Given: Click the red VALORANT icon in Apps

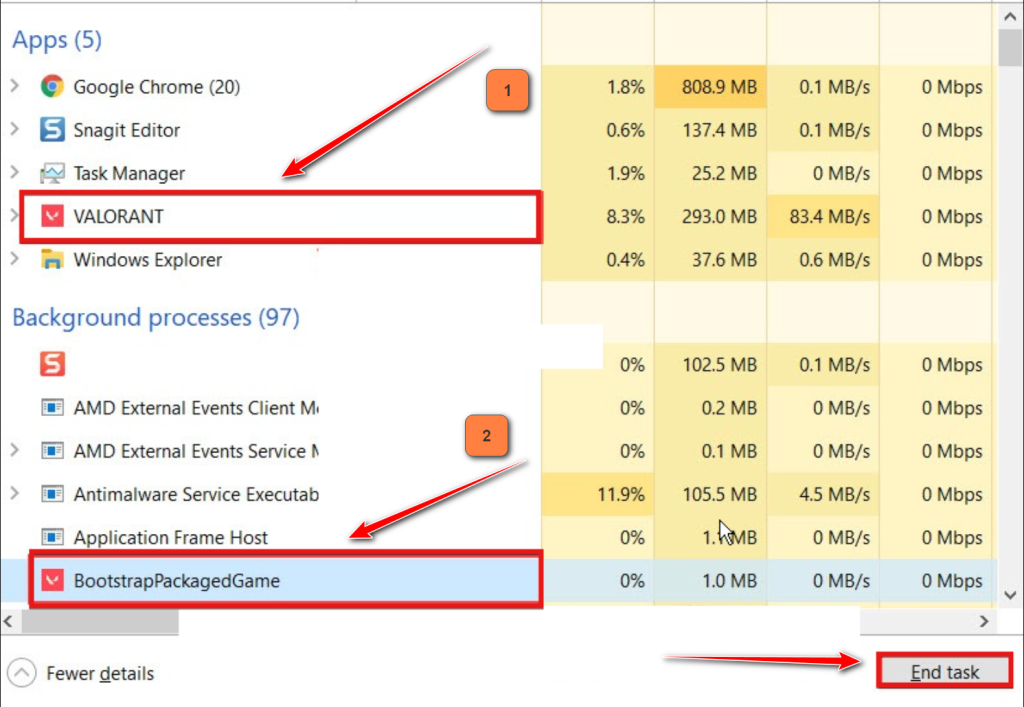Looking at the screenshot, I should pyautogui.click(x=52, y=216).
